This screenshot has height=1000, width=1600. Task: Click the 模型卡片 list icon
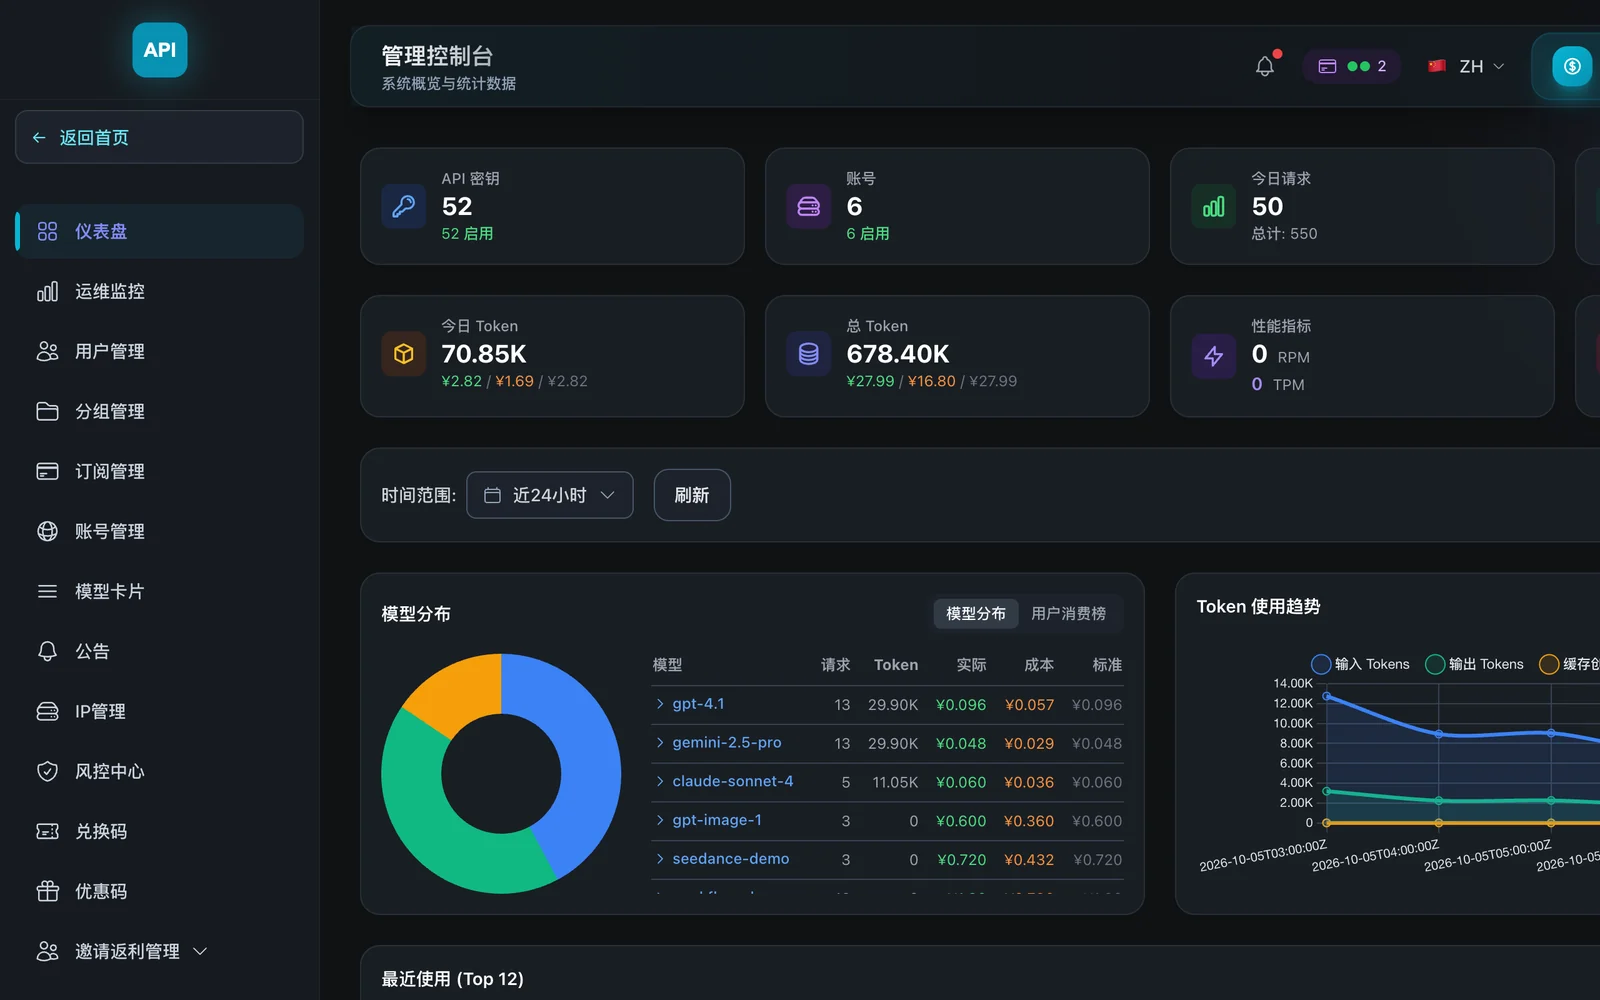pos(47,591)
